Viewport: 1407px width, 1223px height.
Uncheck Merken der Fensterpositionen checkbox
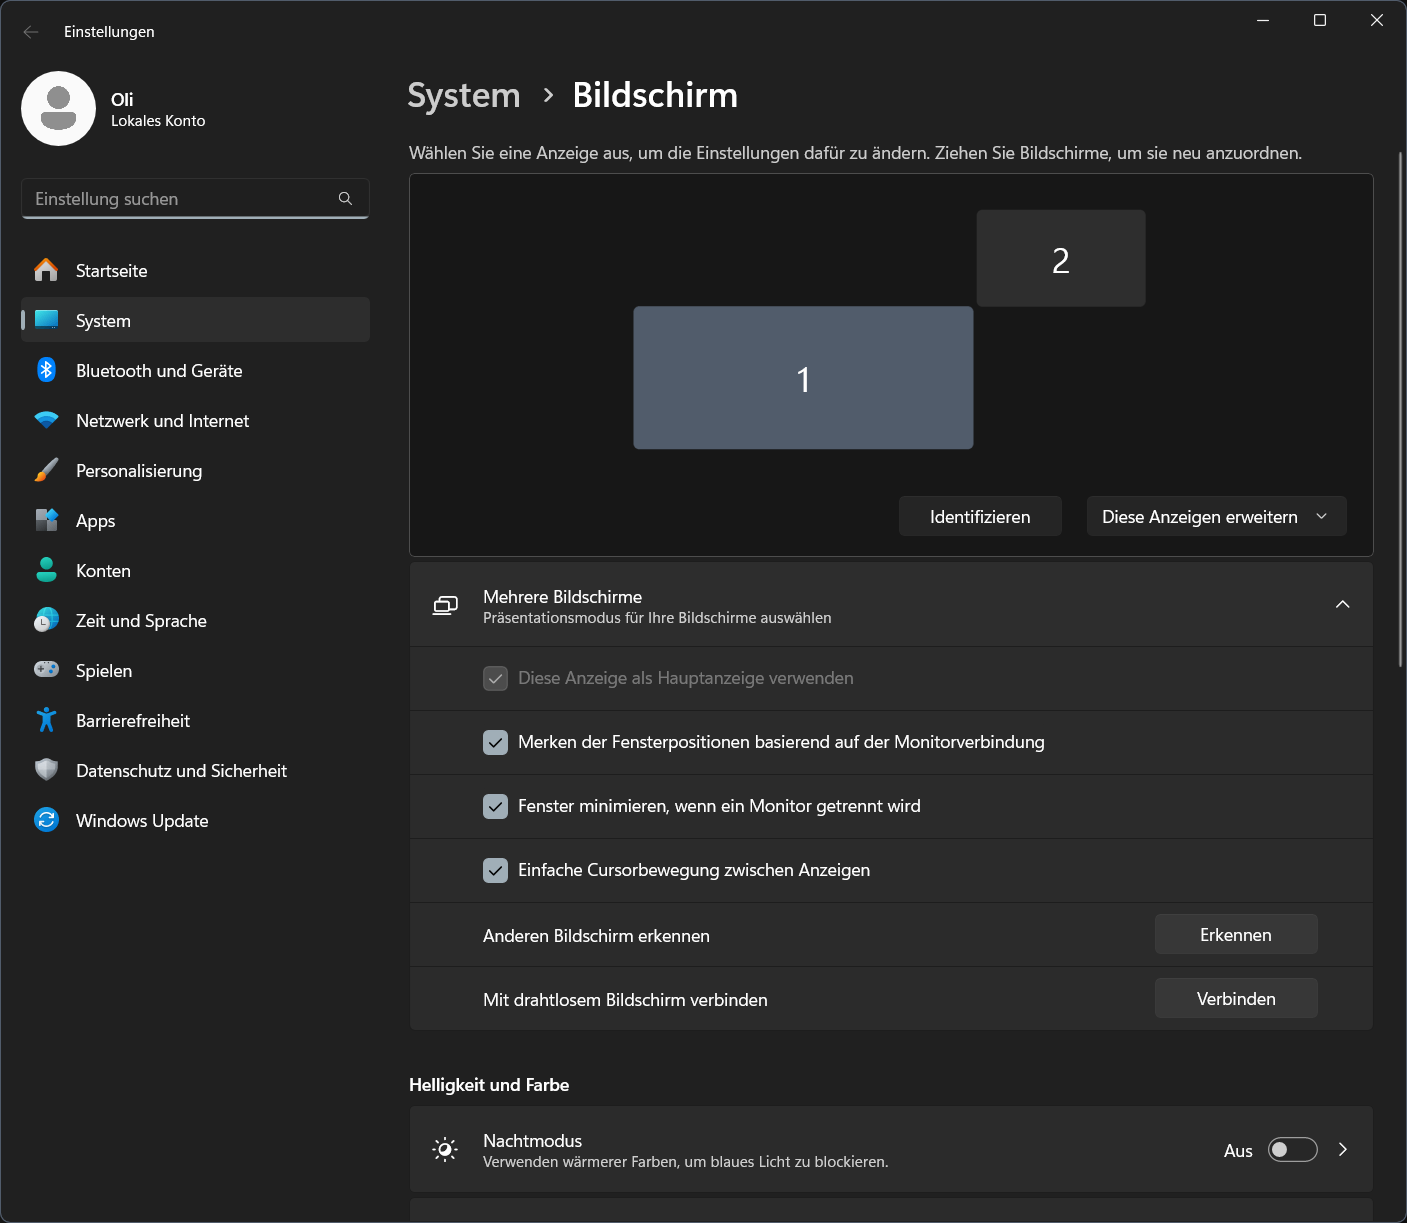pyautogui.click(x=495, y=742)
